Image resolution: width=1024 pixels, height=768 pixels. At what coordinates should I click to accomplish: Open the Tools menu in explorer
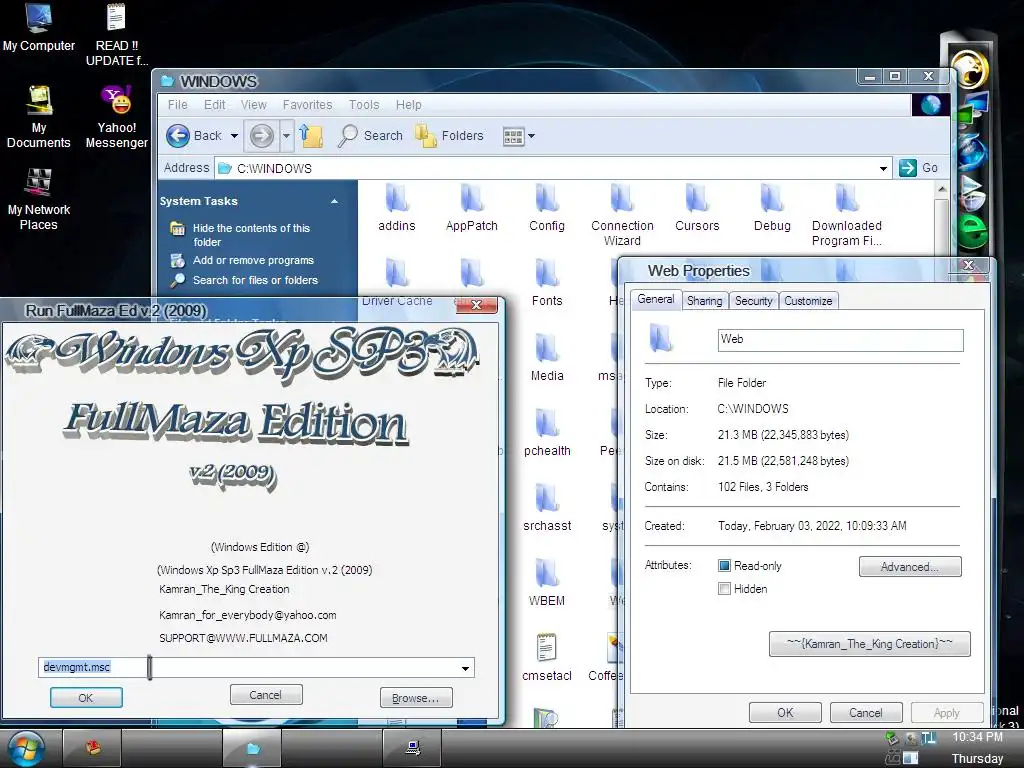click(x=364, y=104)
